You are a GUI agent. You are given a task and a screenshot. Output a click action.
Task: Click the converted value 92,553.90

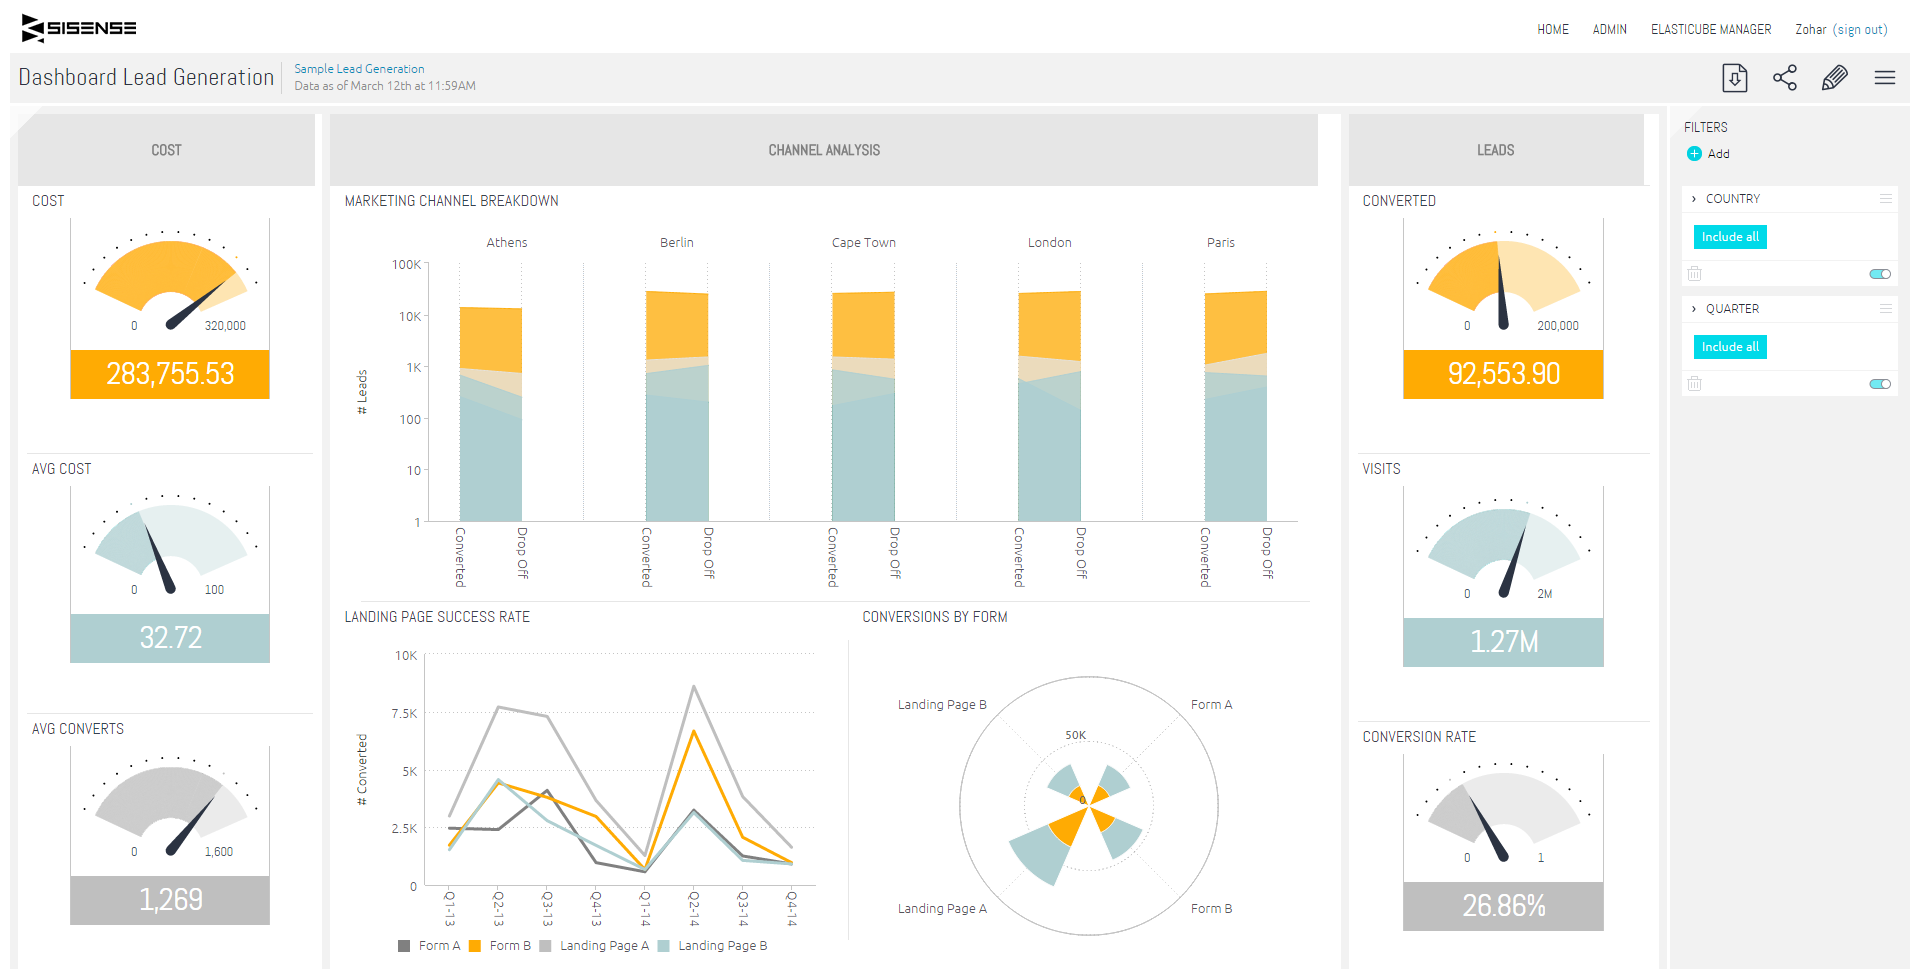(x=1503, y=374)
